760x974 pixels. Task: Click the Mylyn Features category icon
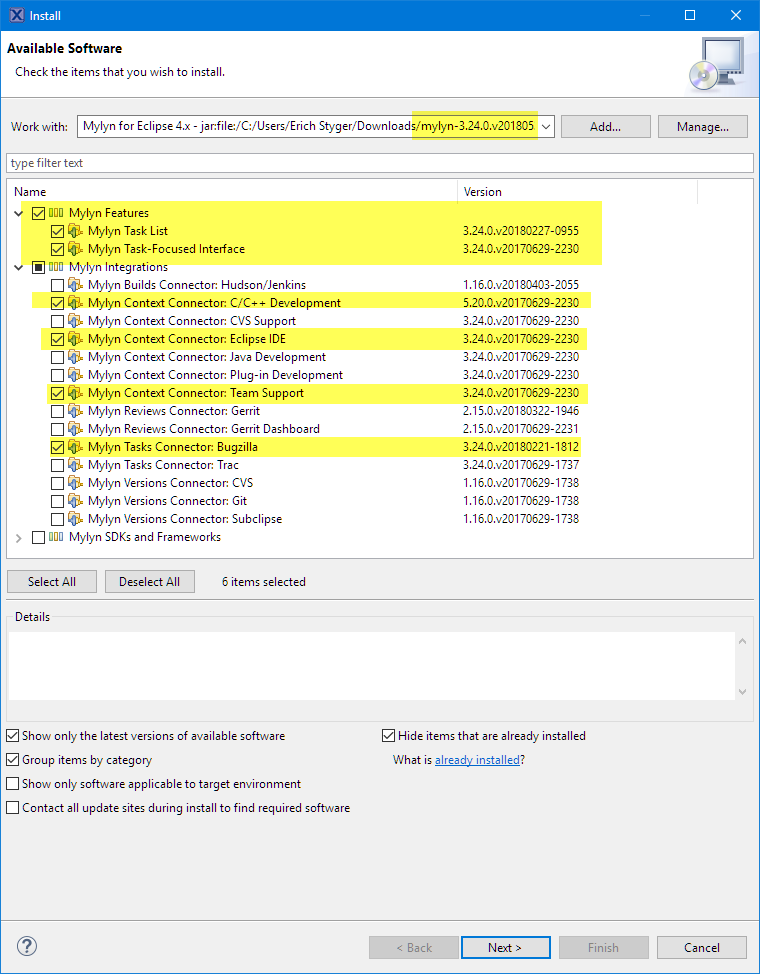57,213
